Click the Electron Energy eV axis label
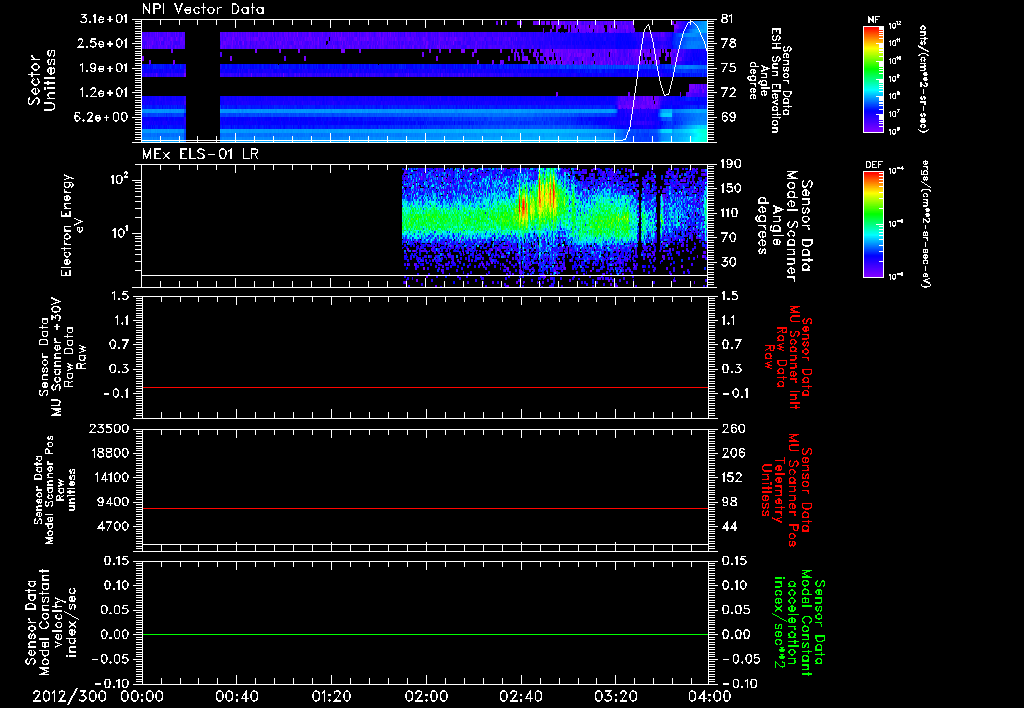 point(72,225)
